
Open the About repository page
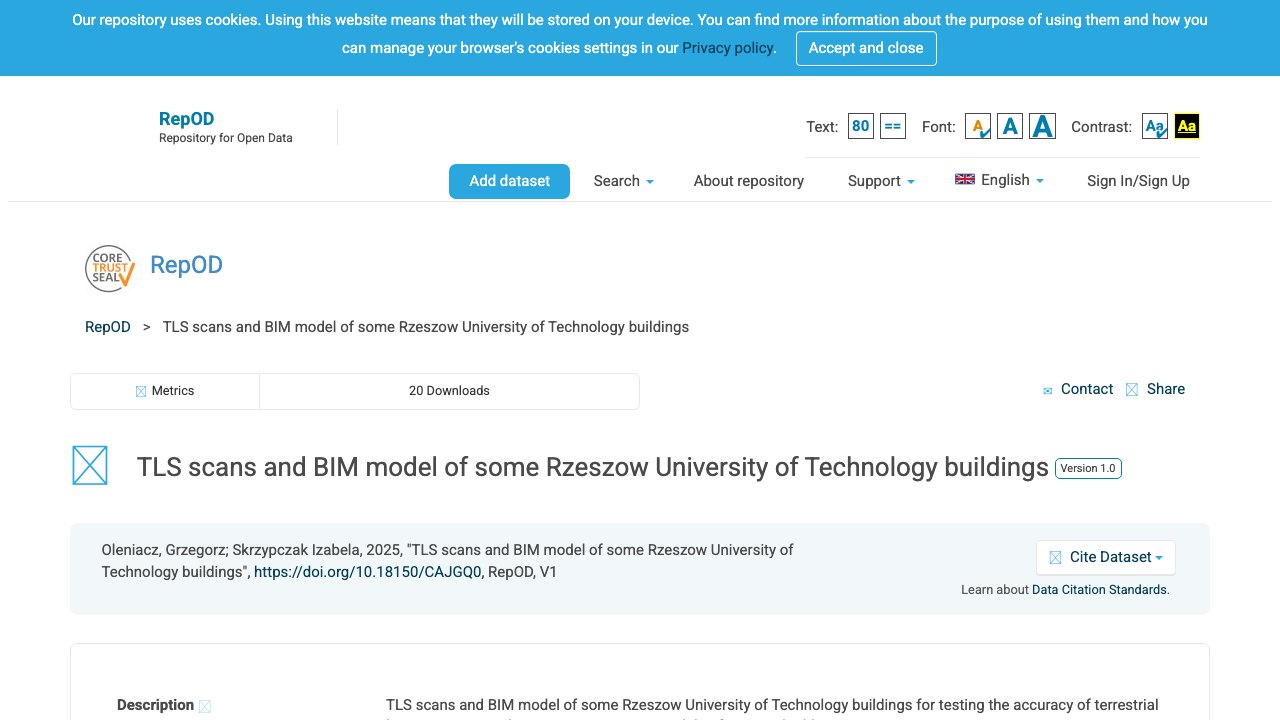pyautogui.click(x=749, y=181)
